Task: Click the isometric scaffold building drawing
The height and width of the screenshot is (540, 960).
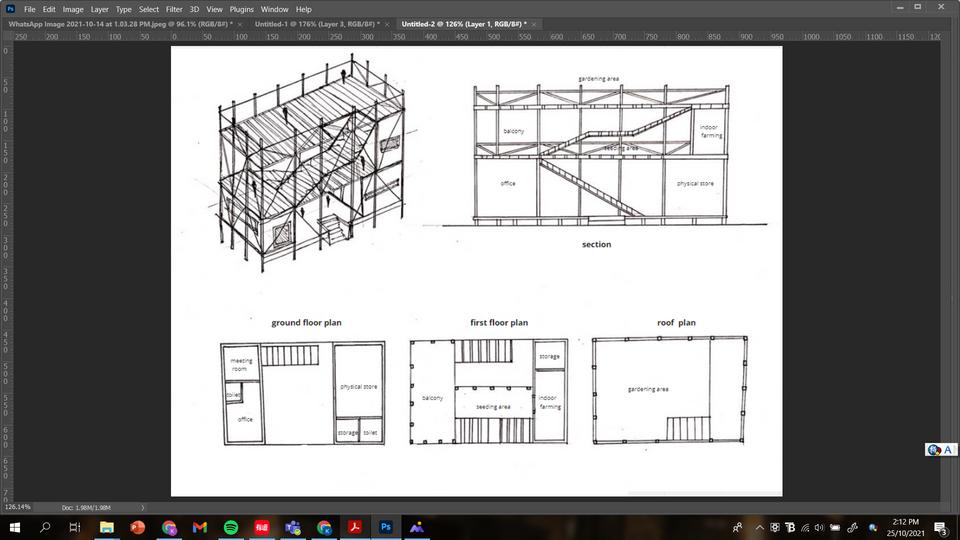Action: click(x=312, y=162)
